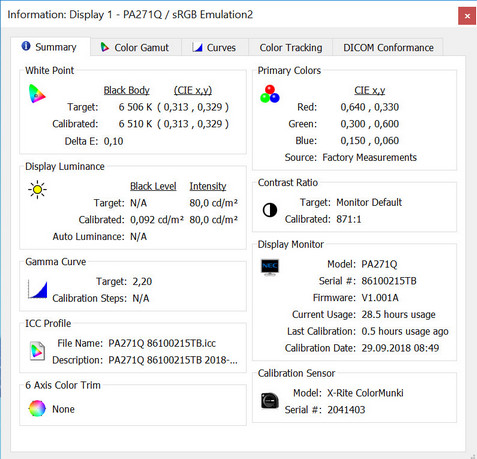Click Last Calibration 0.5 hours usage ago
The height and width of the screenshot is (459, 477).
(405, 331)
